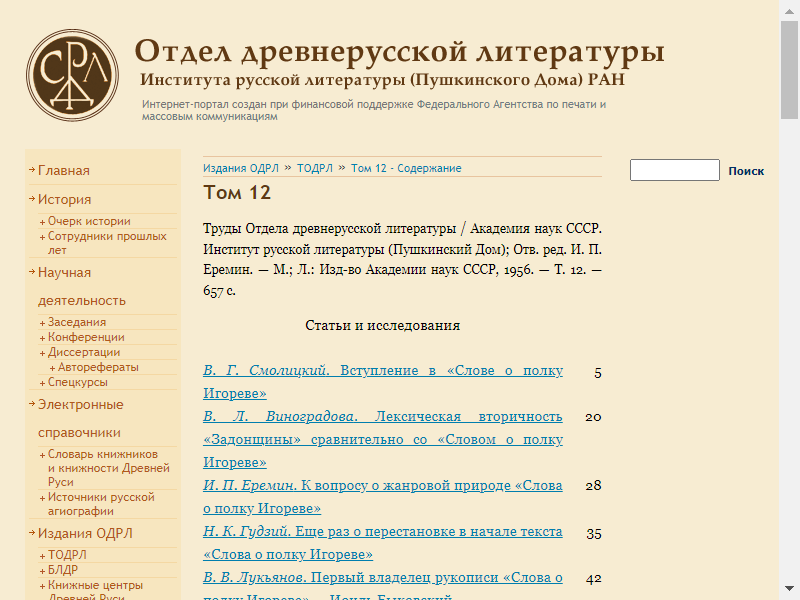Select Заседания in the sidebar
The width and height of the screenshot is (800, 600).
[77, 322]
